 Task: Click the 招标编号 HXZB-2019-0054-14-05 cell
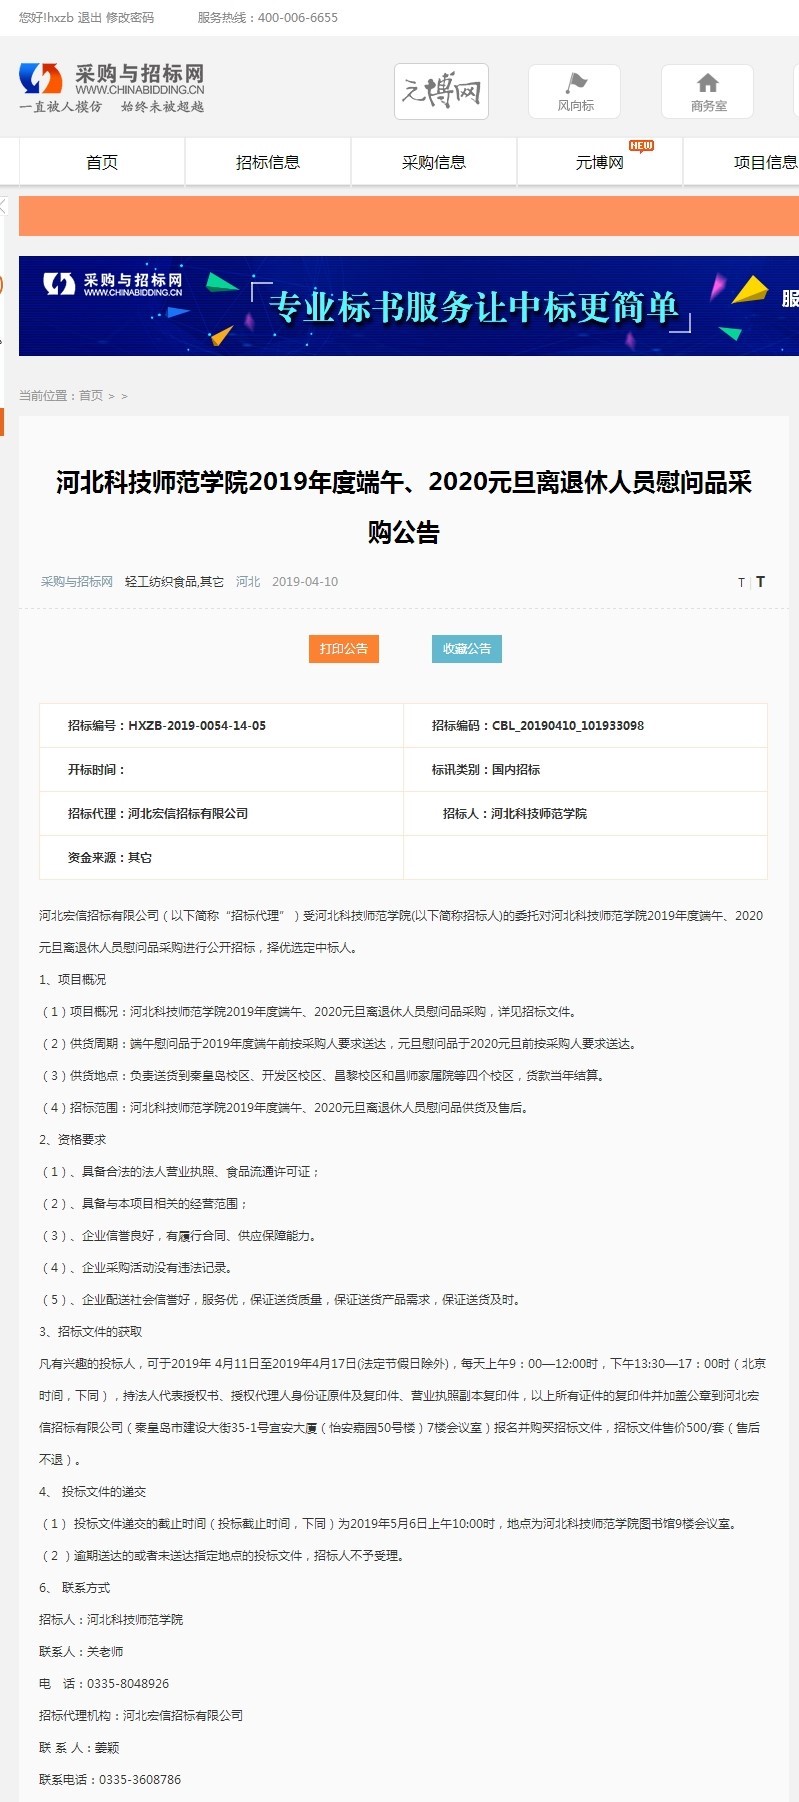tap(221, 726)
